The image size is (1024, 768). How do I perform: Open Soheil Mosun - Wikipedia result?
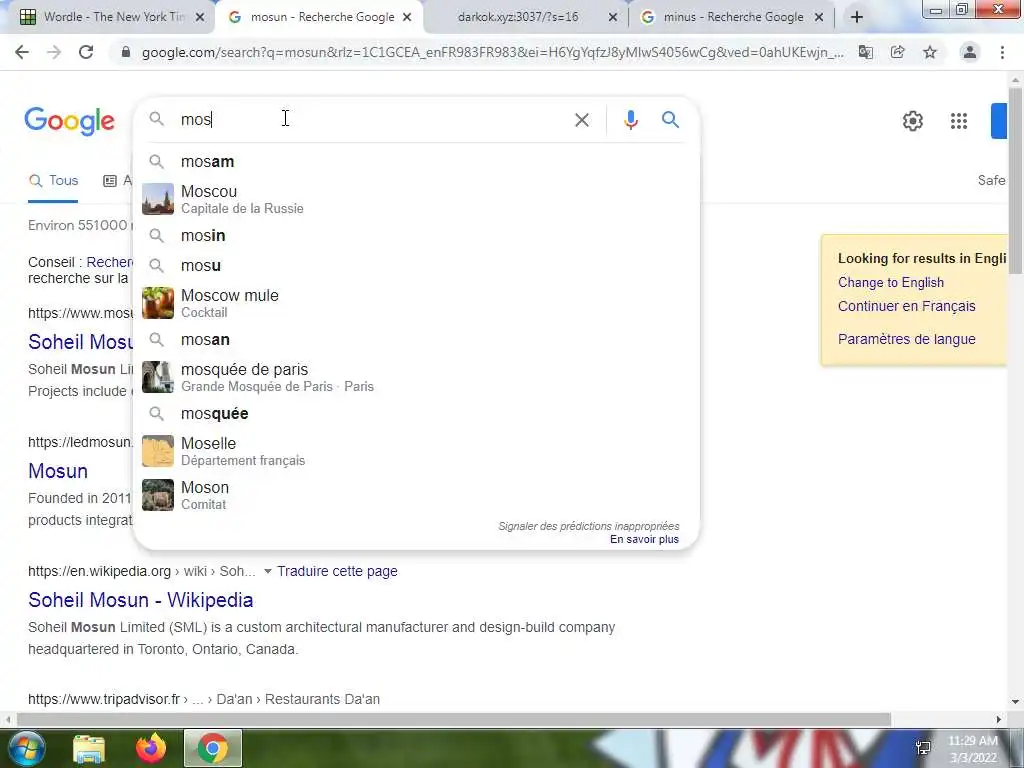coord(140,600)
